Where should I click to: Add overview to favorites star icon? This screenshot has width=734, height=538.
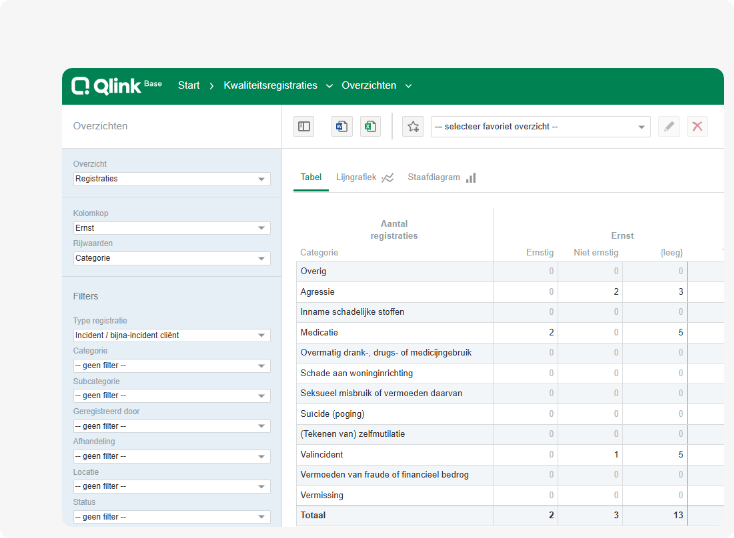413,126
